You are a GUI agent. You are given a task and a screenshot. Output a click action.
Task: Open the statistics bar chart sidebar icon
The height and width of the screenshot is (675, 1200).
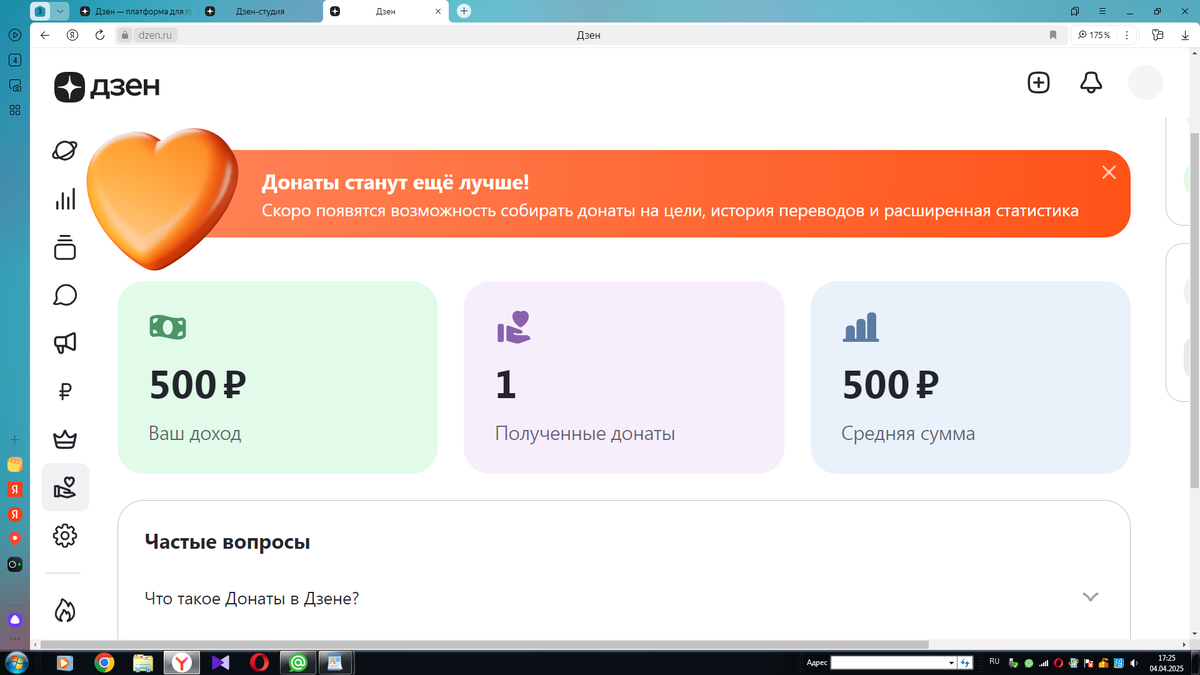pyautogui.click(x=65, y=199)
